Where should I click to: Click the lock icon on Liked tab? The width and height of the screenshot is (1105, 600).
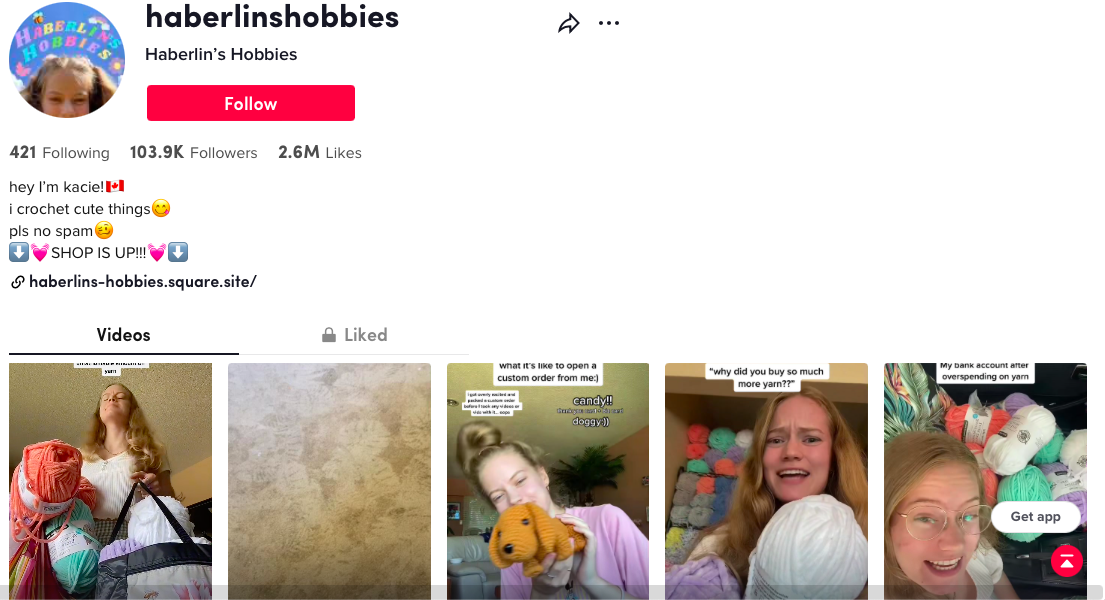click(328, 335)
